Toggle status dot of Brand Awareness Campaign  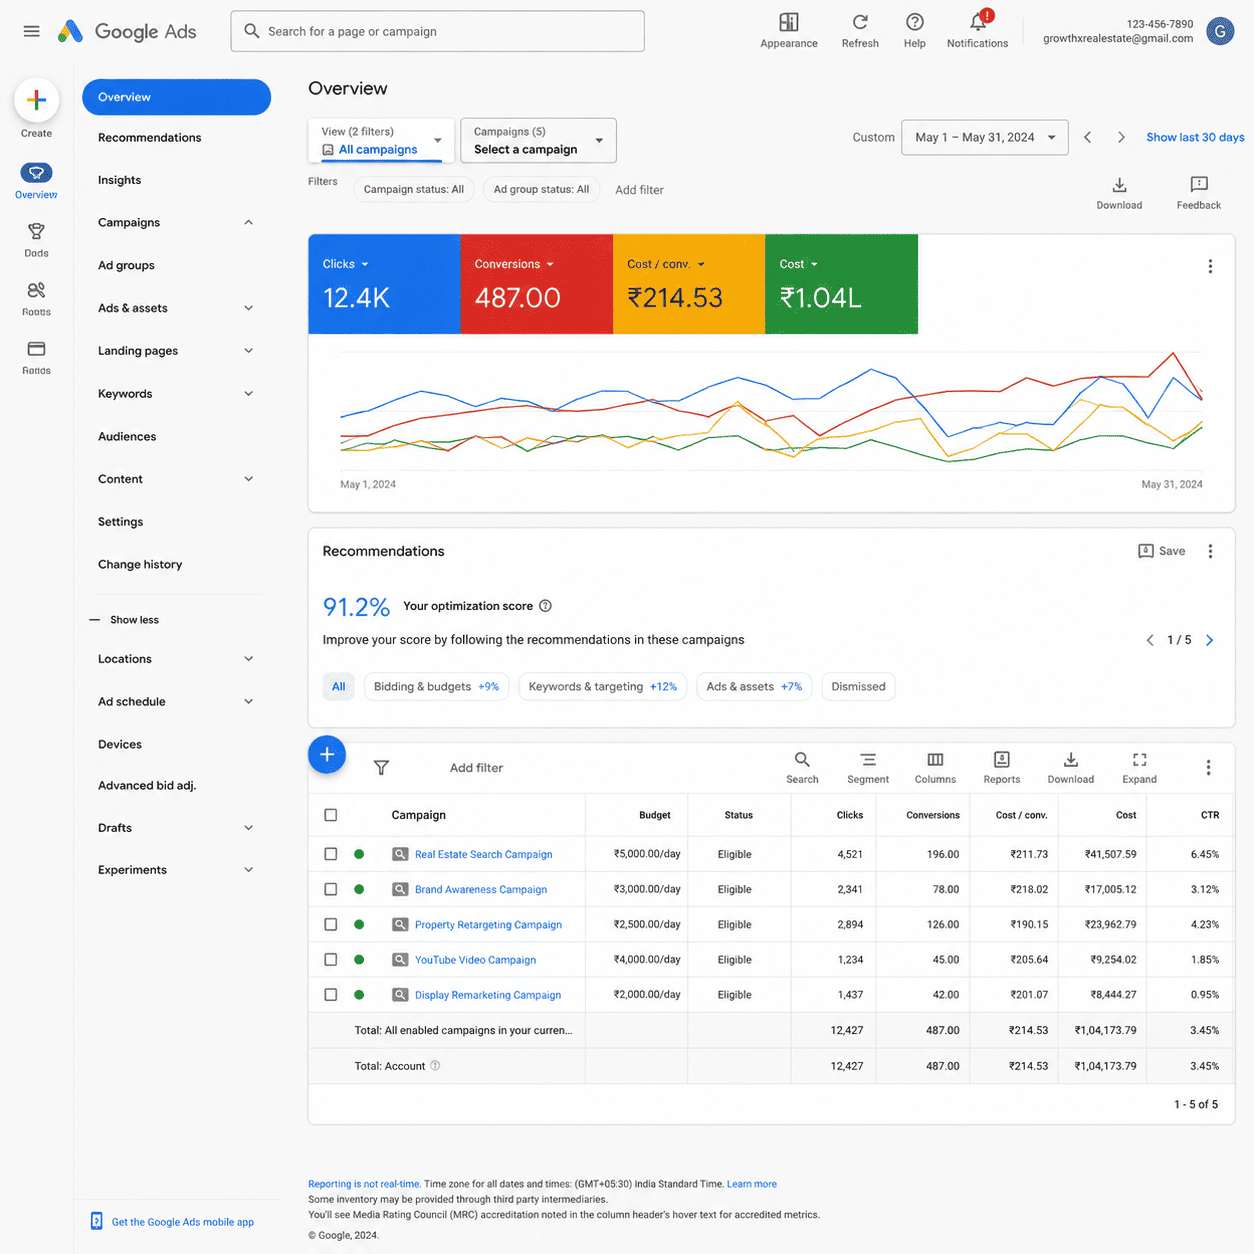tap(359, 889)
